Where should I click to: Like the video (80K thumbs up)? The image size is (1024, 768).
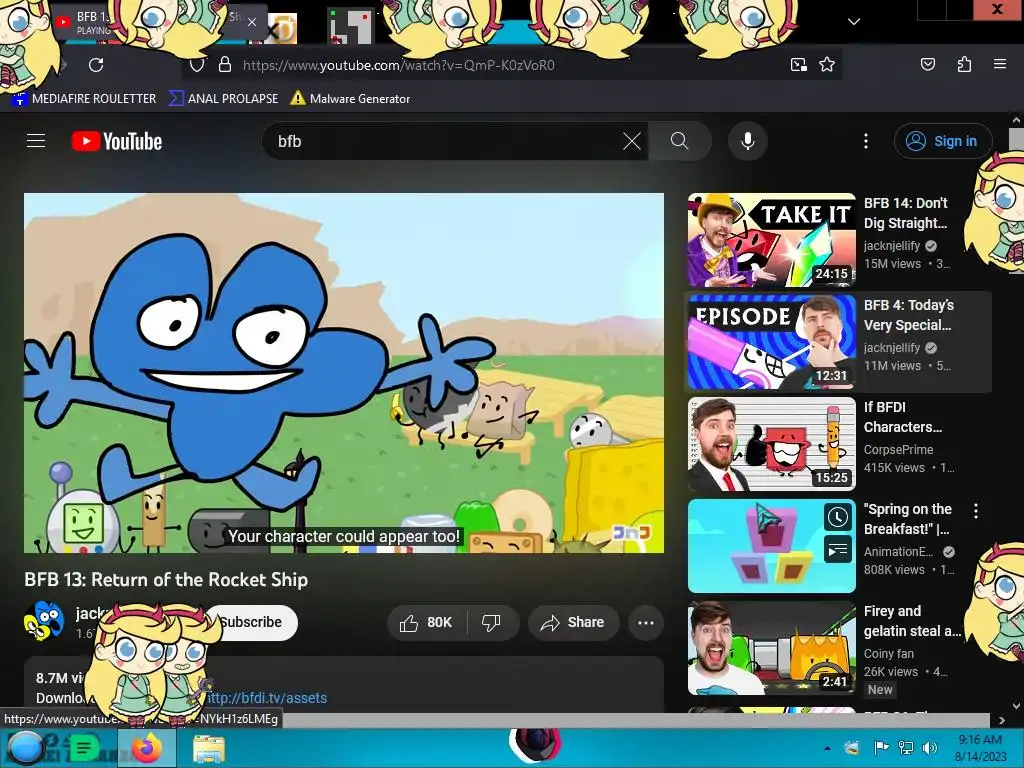tap(427, 622)
